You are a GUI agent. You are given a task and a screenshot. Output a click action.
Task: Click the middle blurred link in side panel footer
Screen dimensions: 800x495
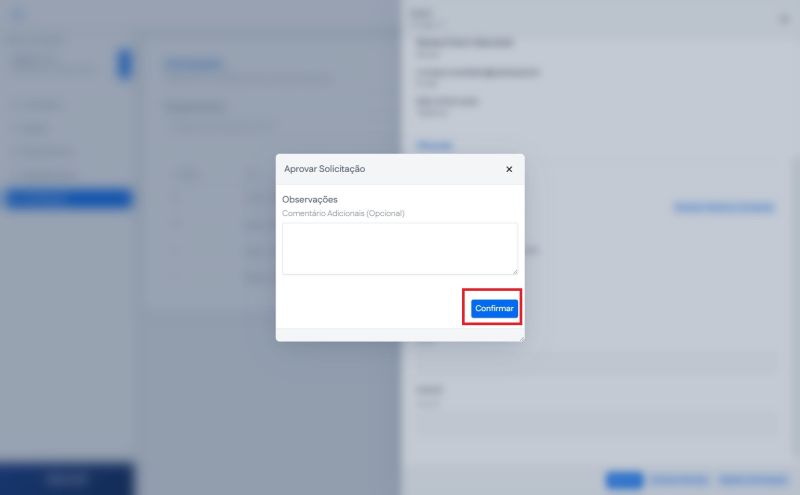(x=680, y=480)
